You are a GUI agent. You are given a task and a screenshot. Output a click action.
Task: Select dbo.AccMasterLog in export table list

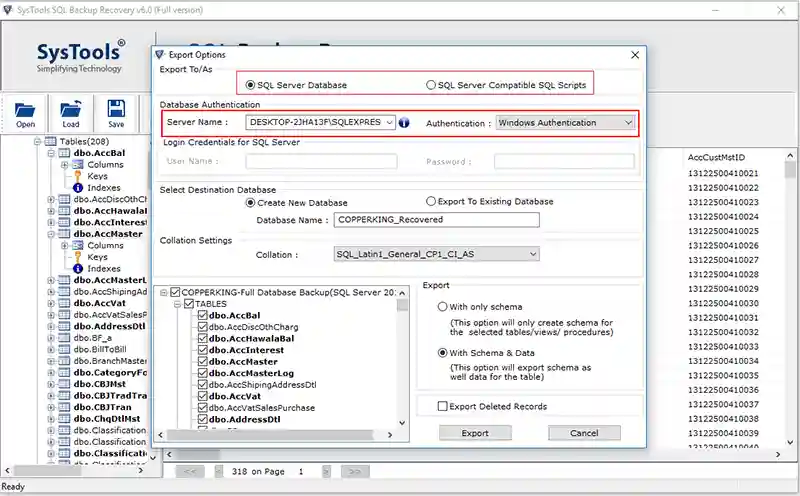[x=251, y=373]
